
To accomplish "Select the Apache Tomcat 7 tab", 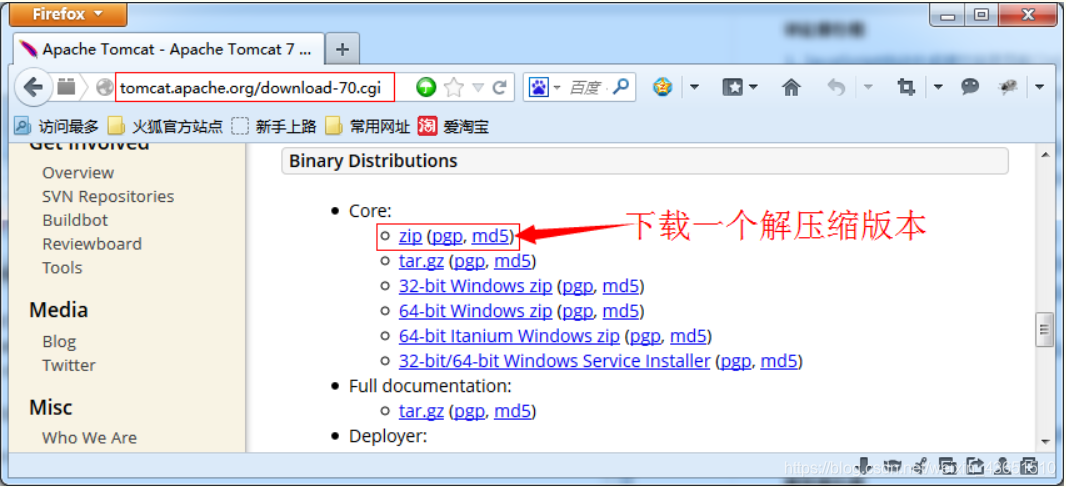I will (x=168, y=49).
